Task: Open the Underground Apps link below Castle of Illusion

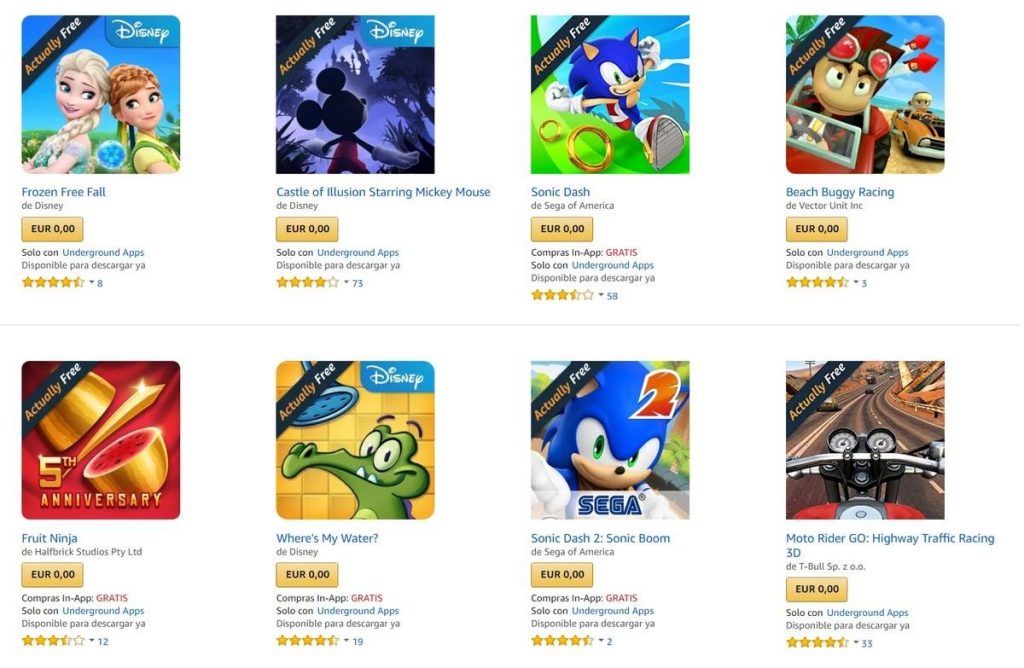Action: point(358,252)
